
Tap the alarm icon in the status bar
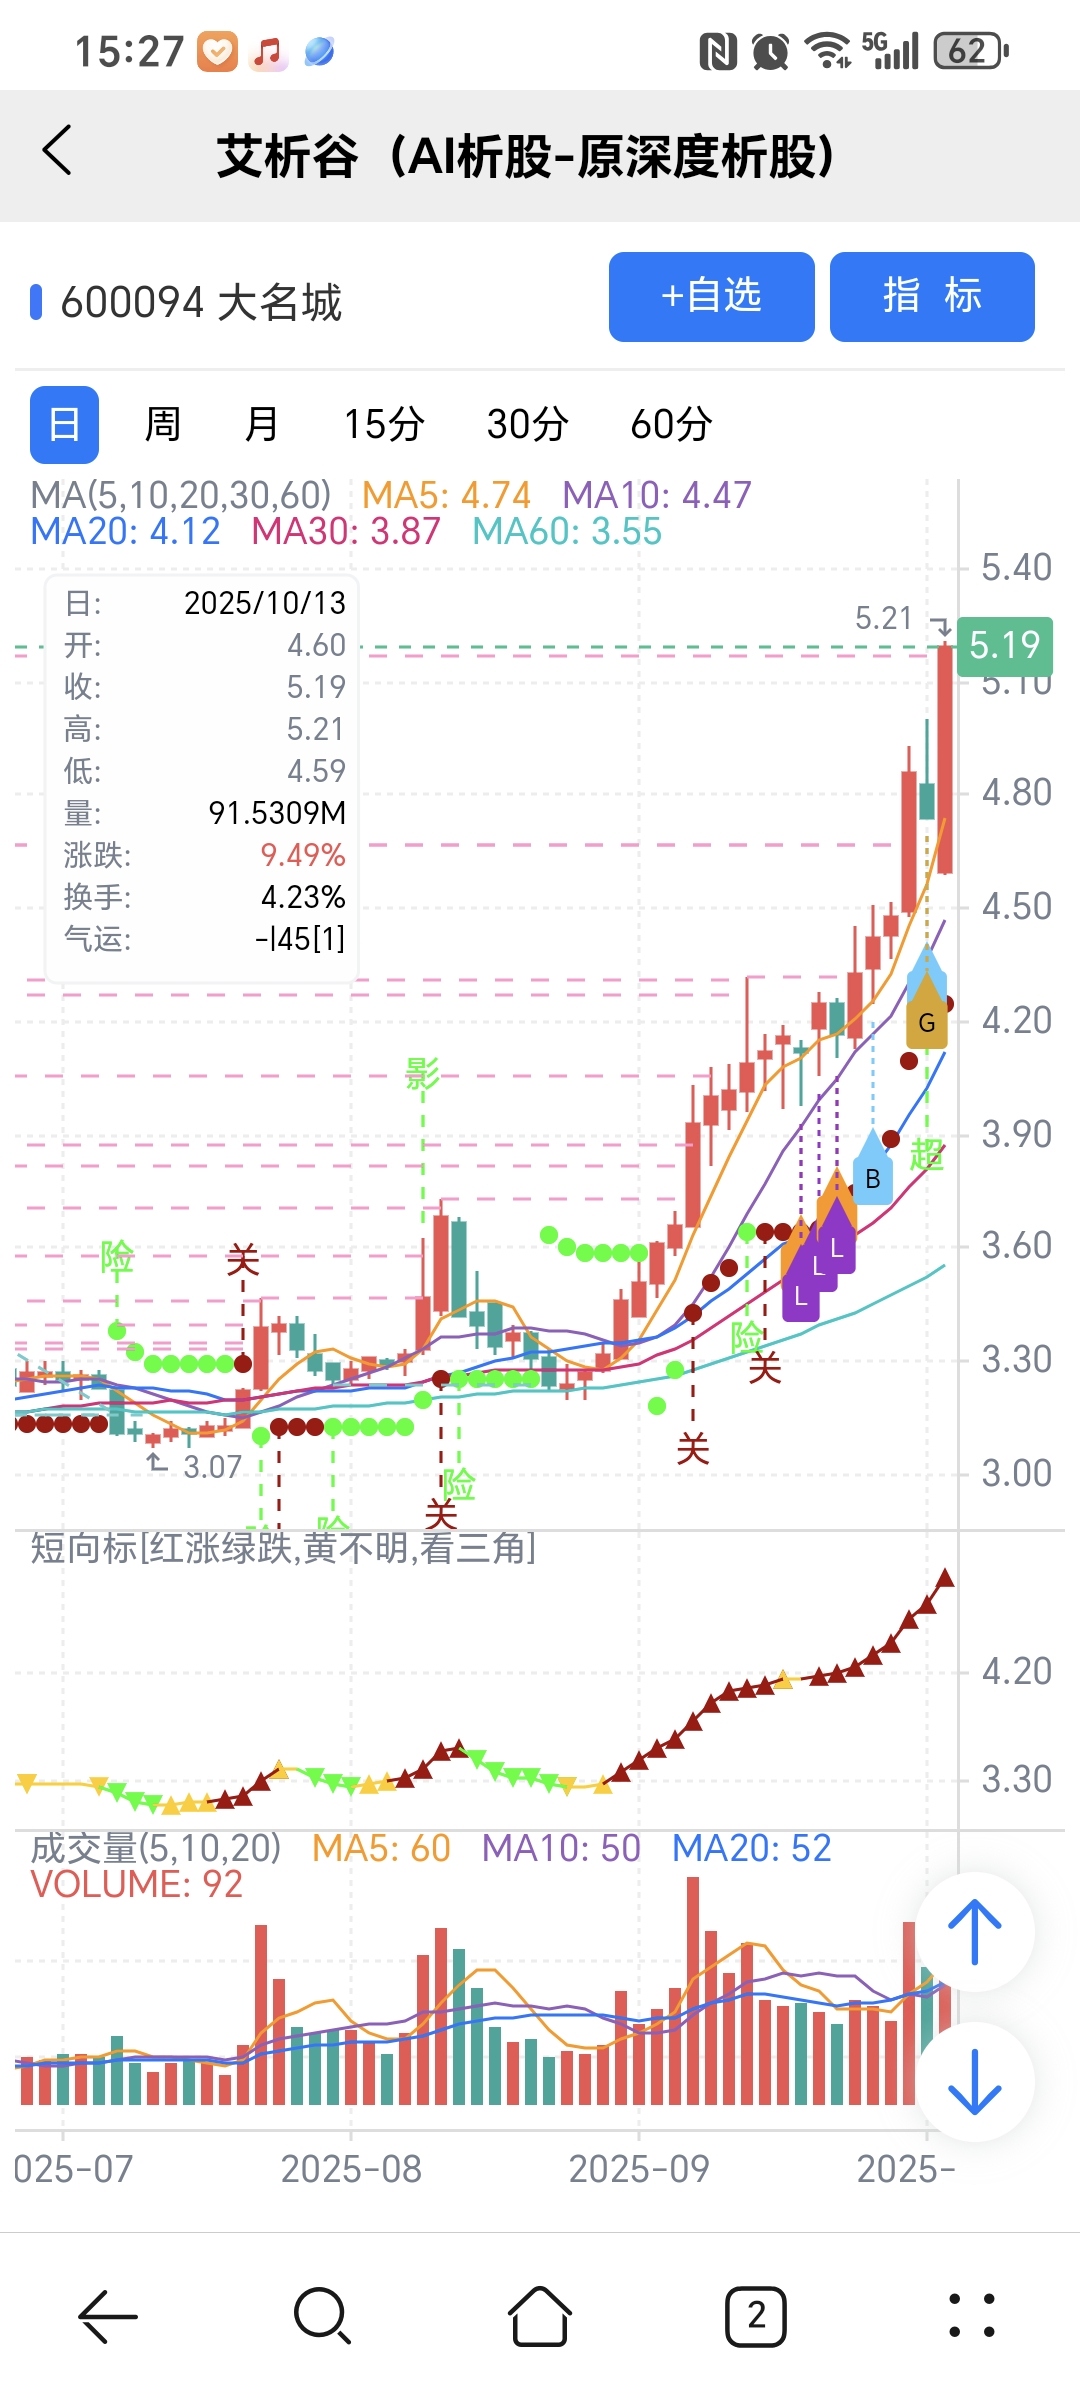(770, 51)
